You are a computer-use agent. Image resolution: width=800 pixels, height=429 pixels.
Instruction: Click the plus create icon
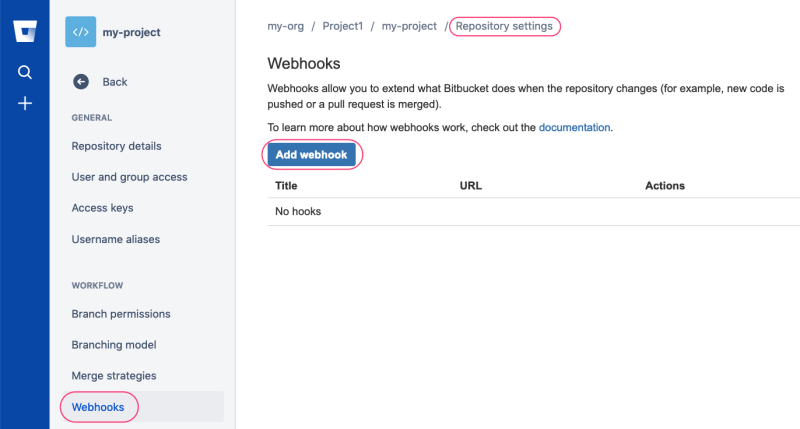tap(25, 103)
